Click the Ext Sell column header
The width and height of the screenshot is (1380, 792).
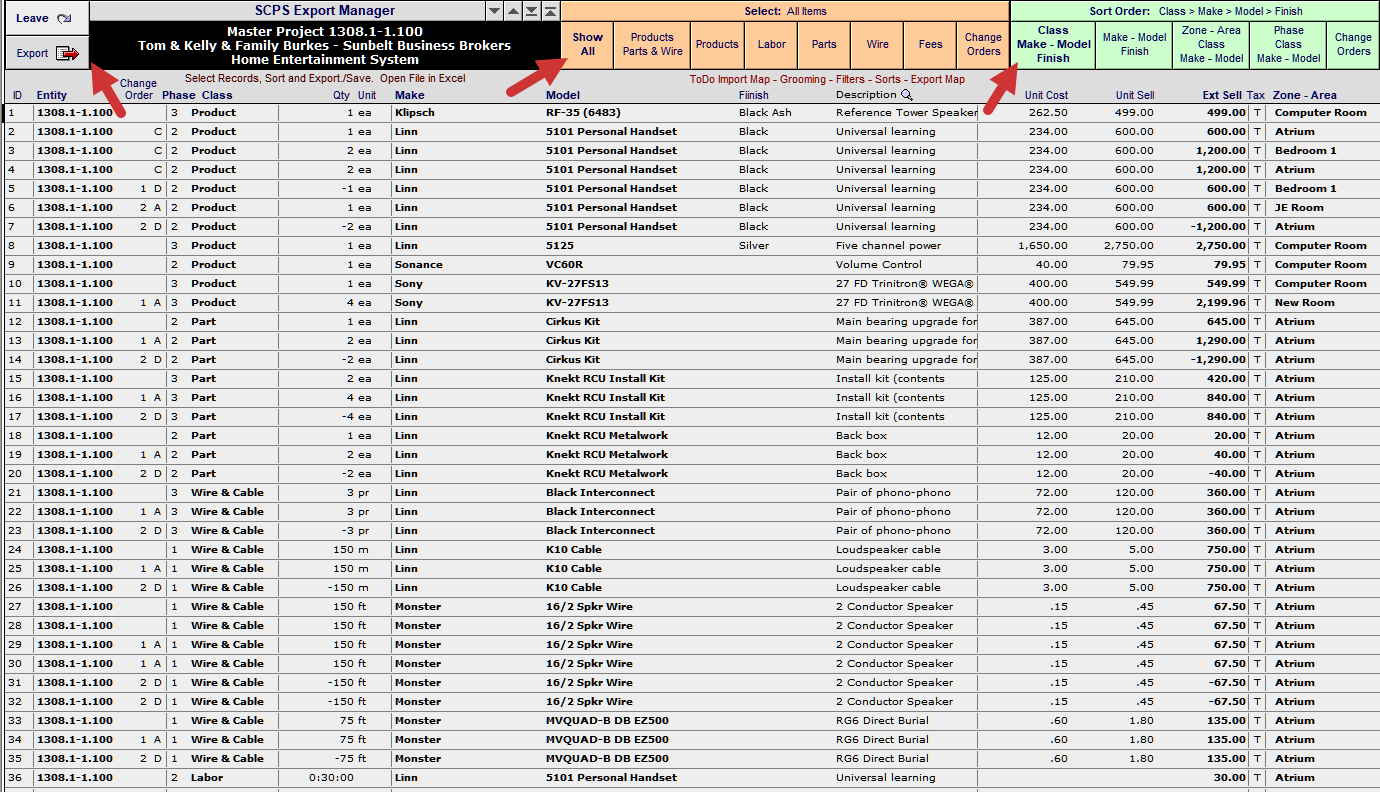[x=1222, y=96]
